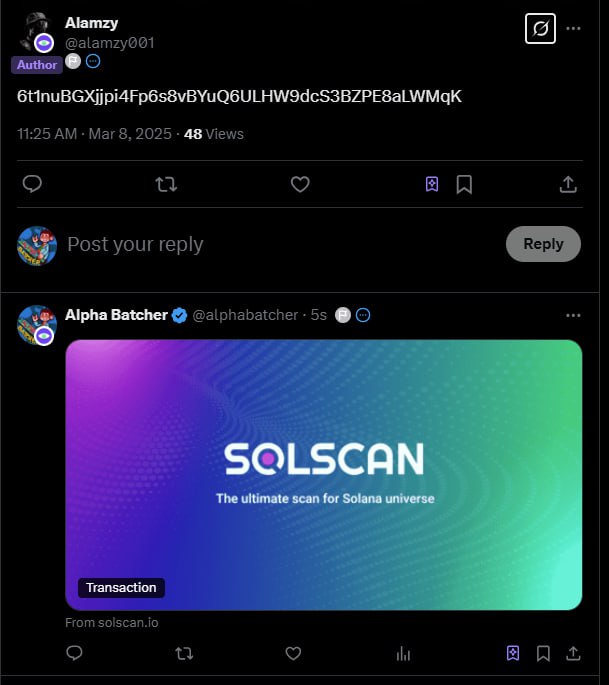The width and height of the screenshot is (609, 685).
Task: Click the blue circled dots icon beside Alamzy's flag
Action: coord(93,61)
